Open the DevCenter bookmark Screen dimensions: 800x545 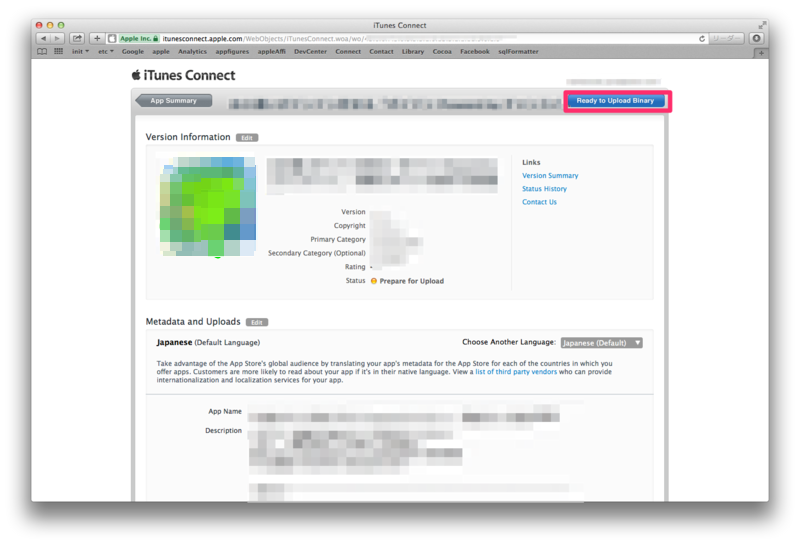pyautogui.click(x=310, y=52)
